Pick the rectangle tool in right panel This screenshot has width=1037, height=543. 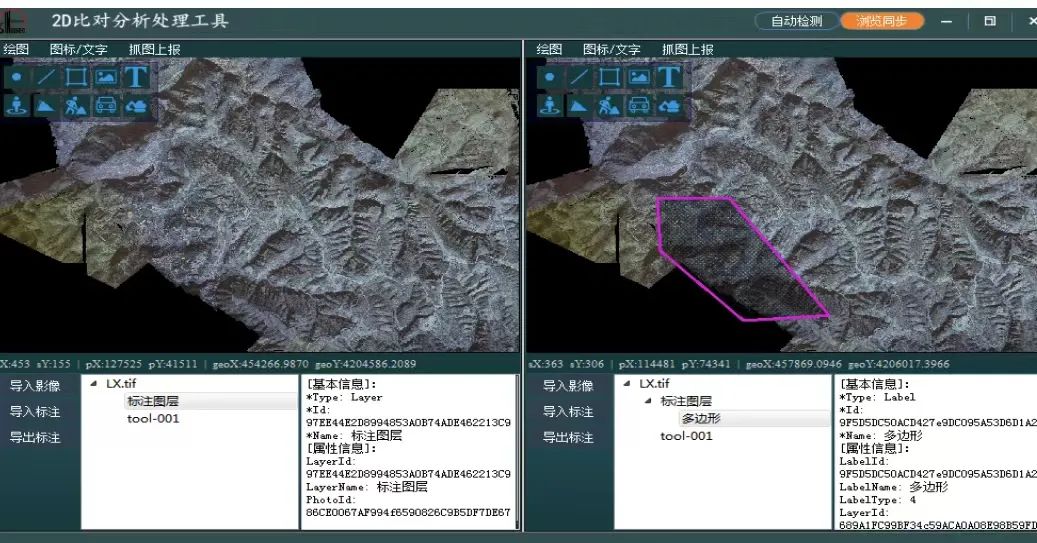point(610,77)
